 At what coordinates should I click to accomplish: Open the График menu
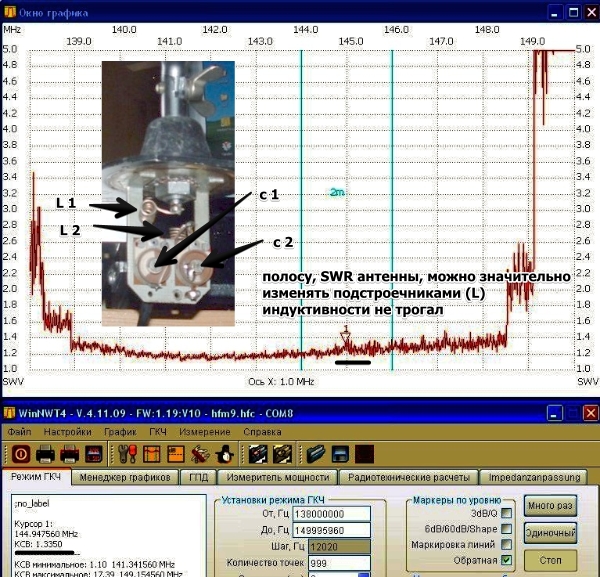120,432
